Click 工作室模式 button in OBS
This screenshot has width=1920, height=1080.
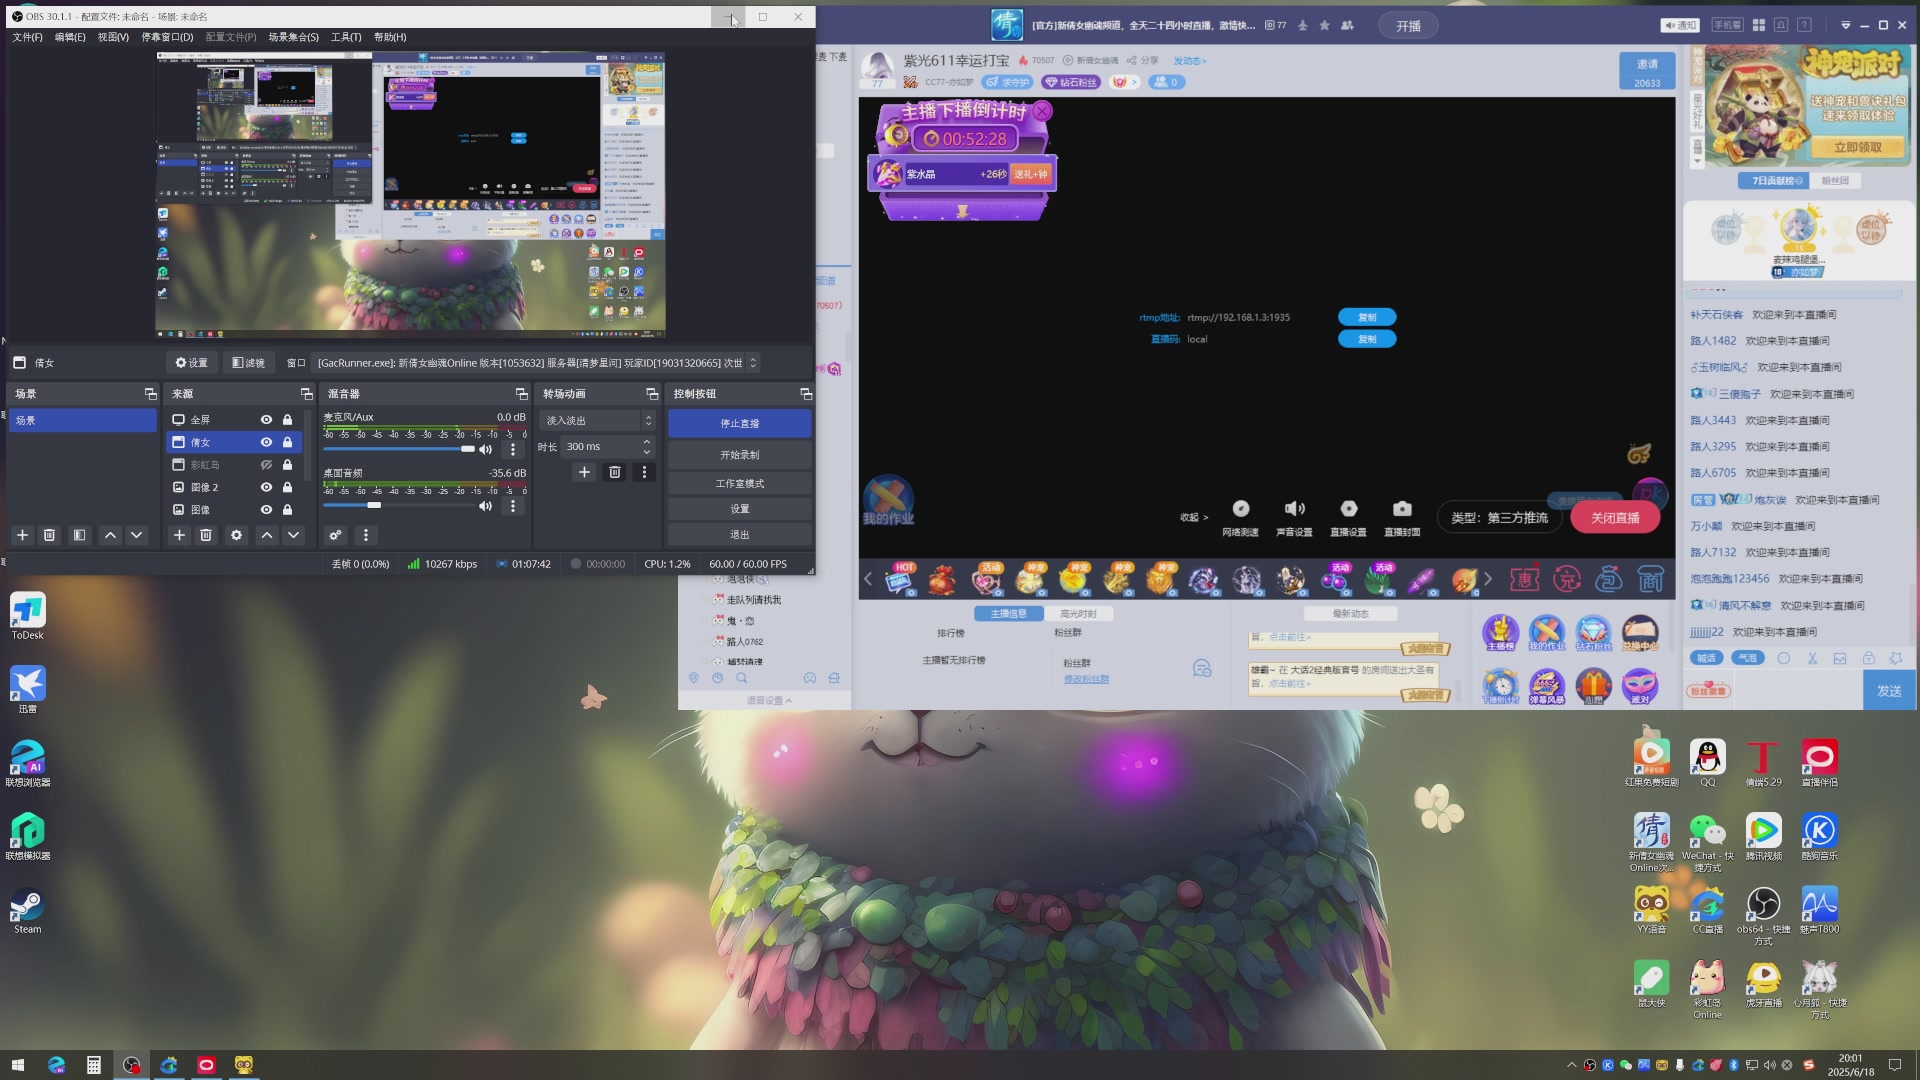coord(740,484)
